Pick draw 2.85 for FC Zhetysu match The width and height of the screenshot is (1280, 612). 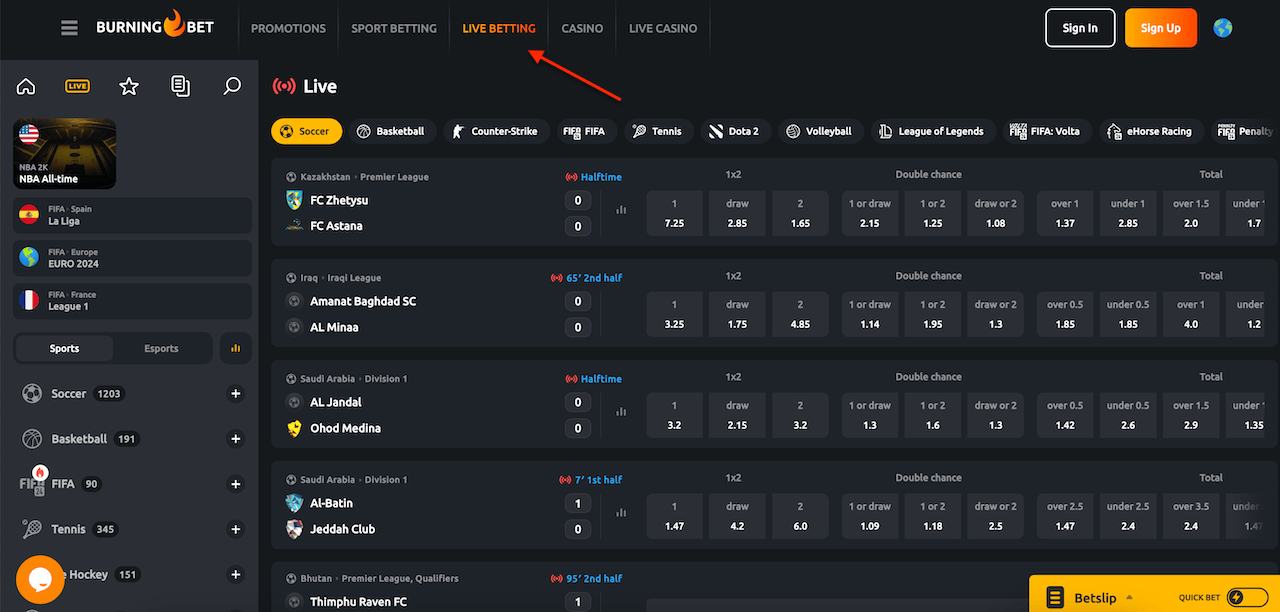point(737,213)
